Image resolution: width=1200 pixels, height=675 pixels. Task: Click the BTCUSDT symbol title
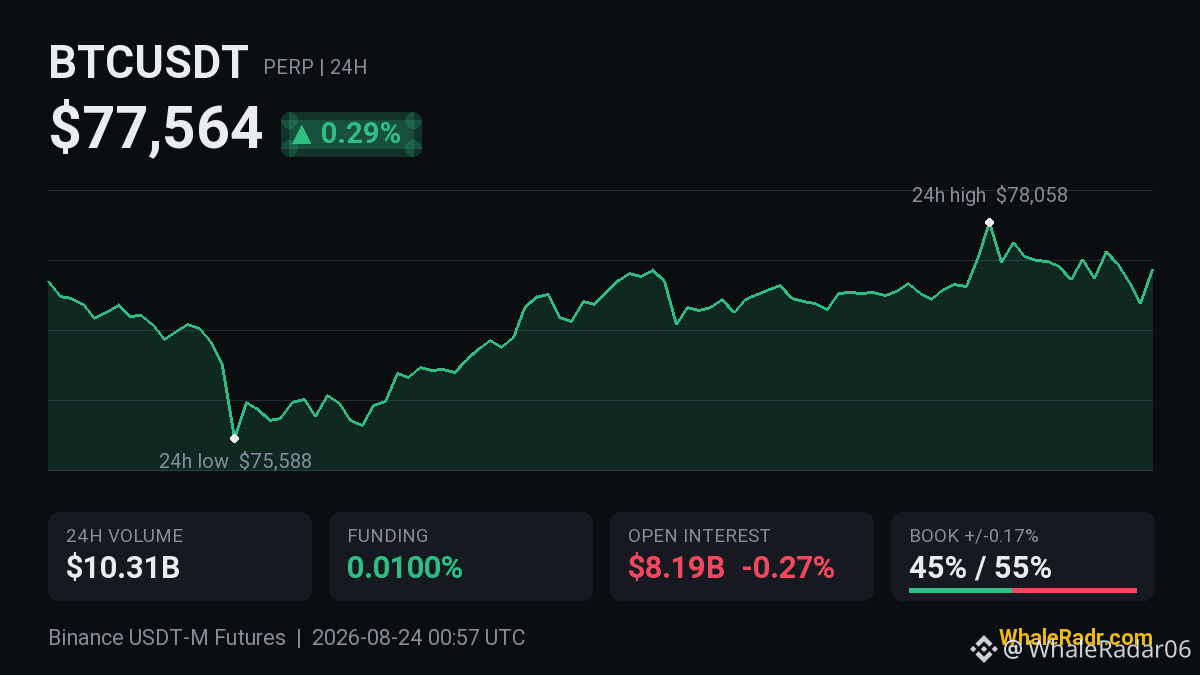point(148,64)
